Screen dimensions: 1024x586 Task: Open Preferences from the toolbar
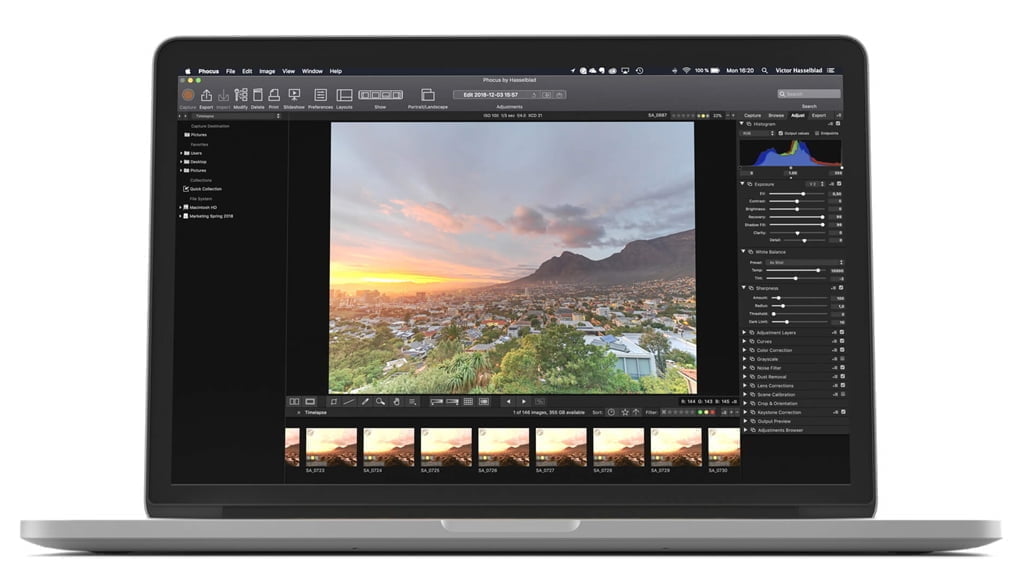click(320, 95)
